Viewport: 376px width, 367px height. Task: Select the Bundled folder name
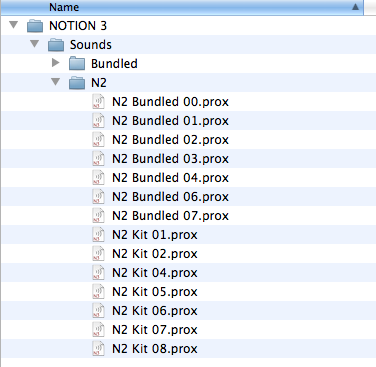click(114, 64)
